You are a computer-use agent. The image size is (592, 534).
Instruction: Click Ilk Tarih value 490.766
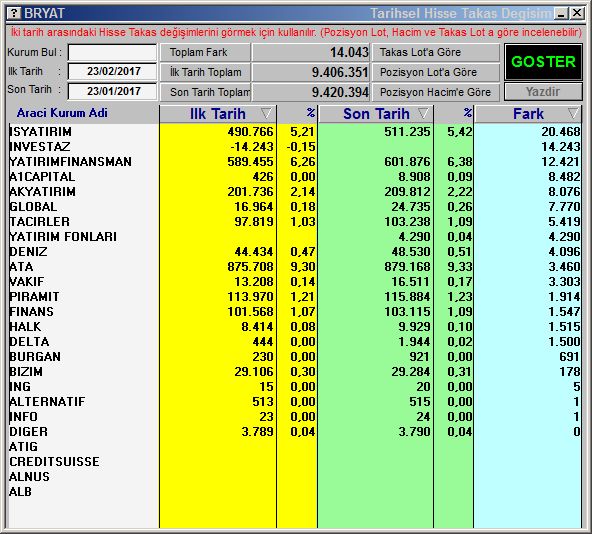tap(250, 132)
